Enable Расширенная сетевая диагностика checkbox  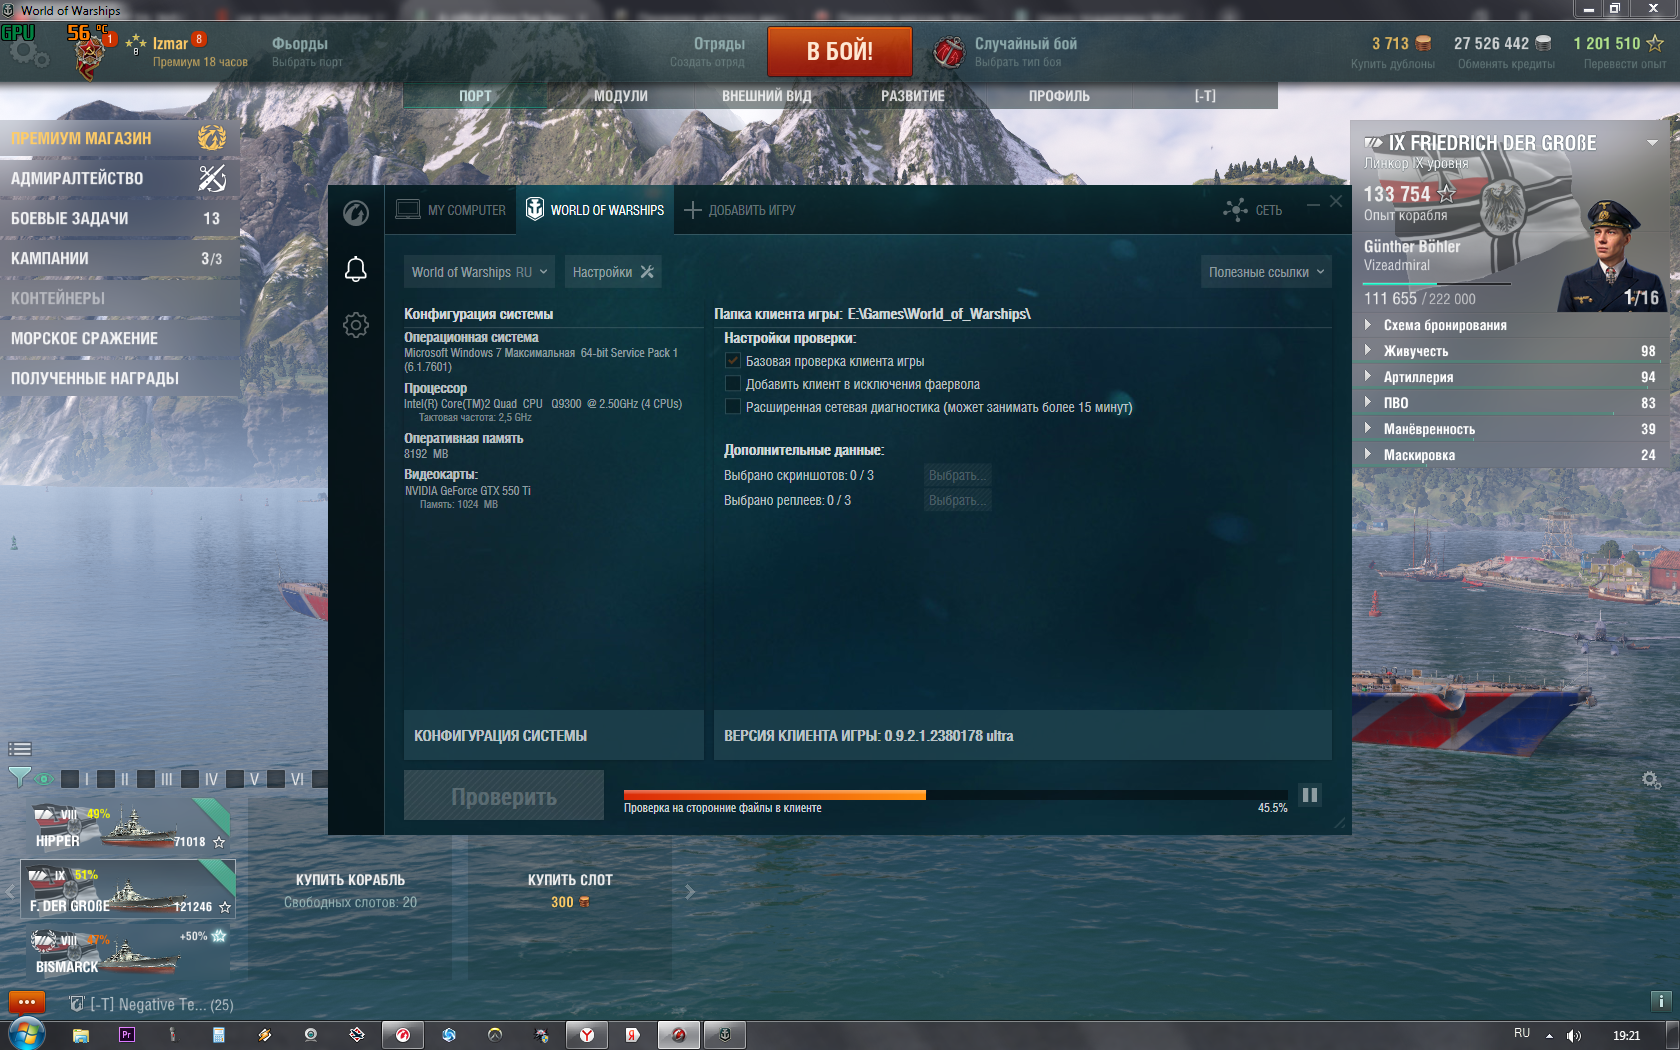(x=733, y=407)
